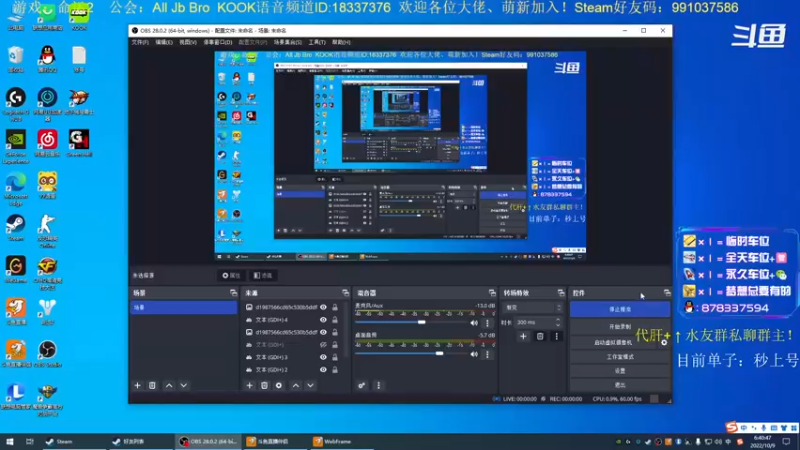This screenshot has width=800, height=450.
Task: Pop out the 控件 dock panel
Action: pyautogui.click(x=667, y=293)
